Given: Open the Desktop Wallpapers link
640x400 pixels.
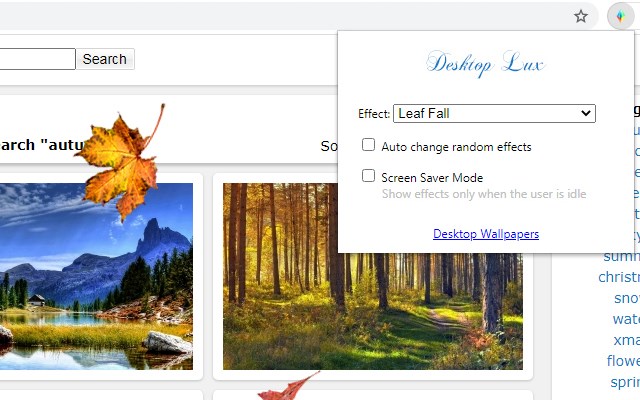Looking at the screenshot, I should [486, 234].
